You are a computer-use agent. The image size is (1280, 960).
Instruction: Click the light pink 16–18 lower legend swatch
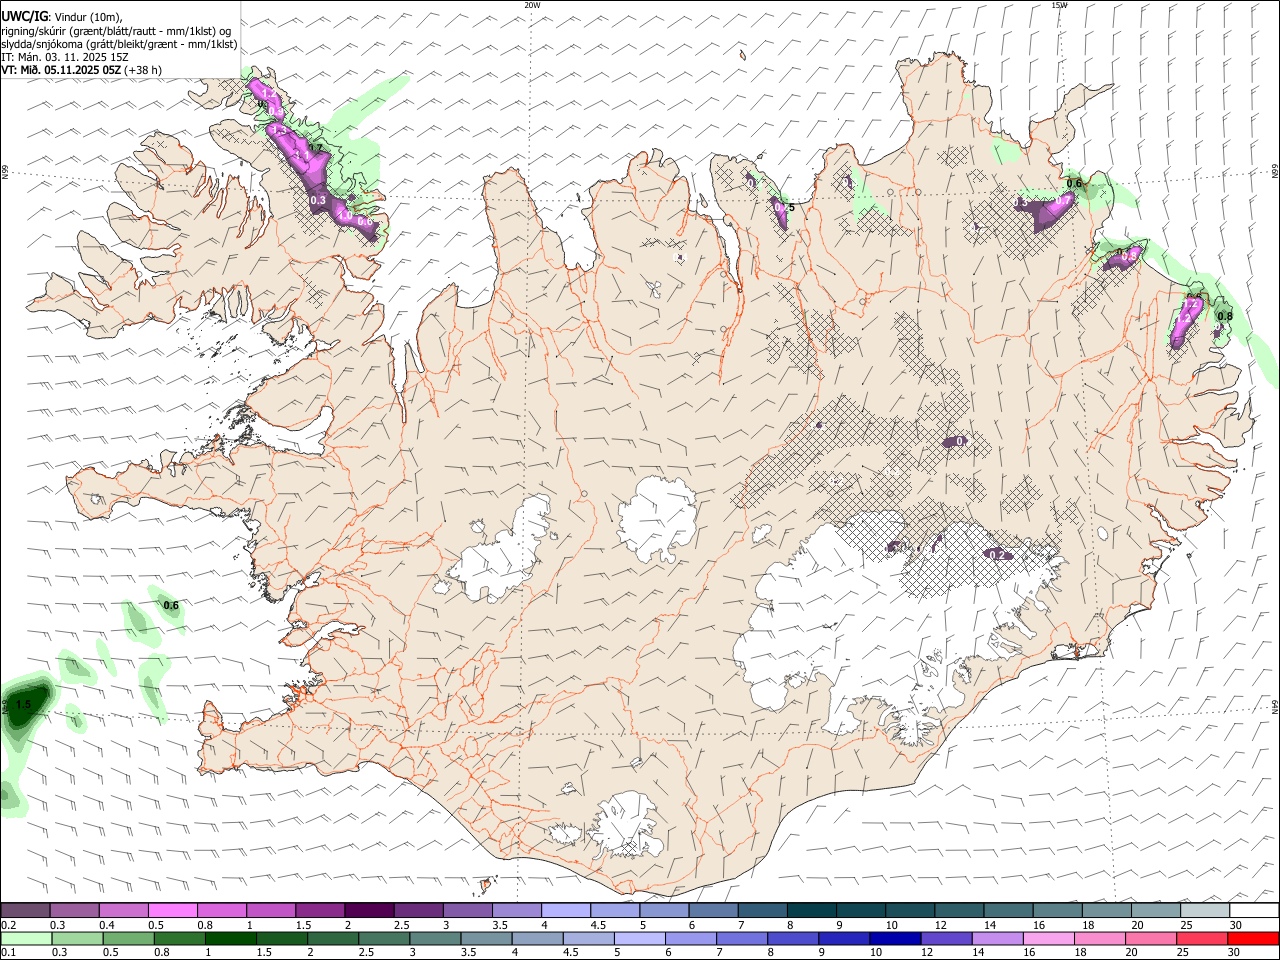(1048, 938)
